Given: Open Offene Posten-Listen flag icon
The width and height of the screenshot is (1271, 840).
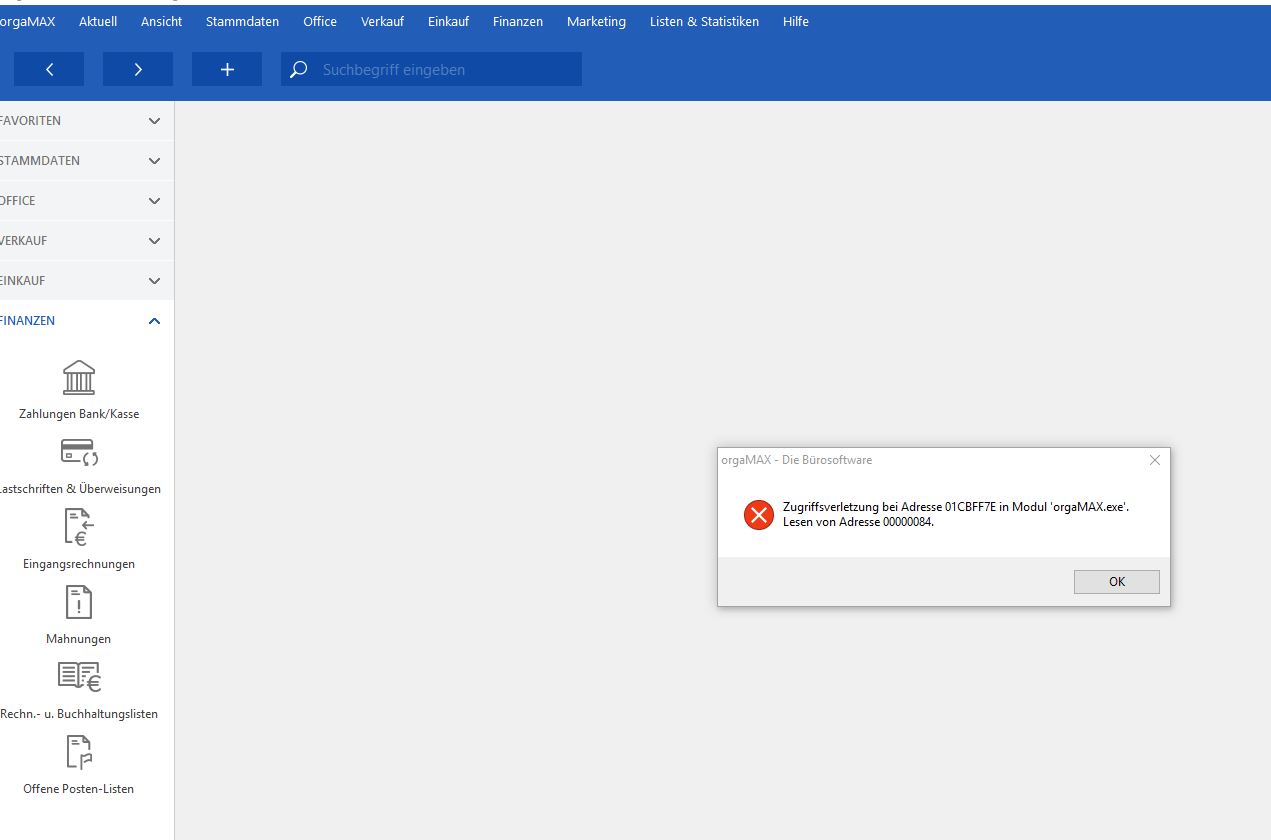Looking at the screenshot, I should click(79, 752).
